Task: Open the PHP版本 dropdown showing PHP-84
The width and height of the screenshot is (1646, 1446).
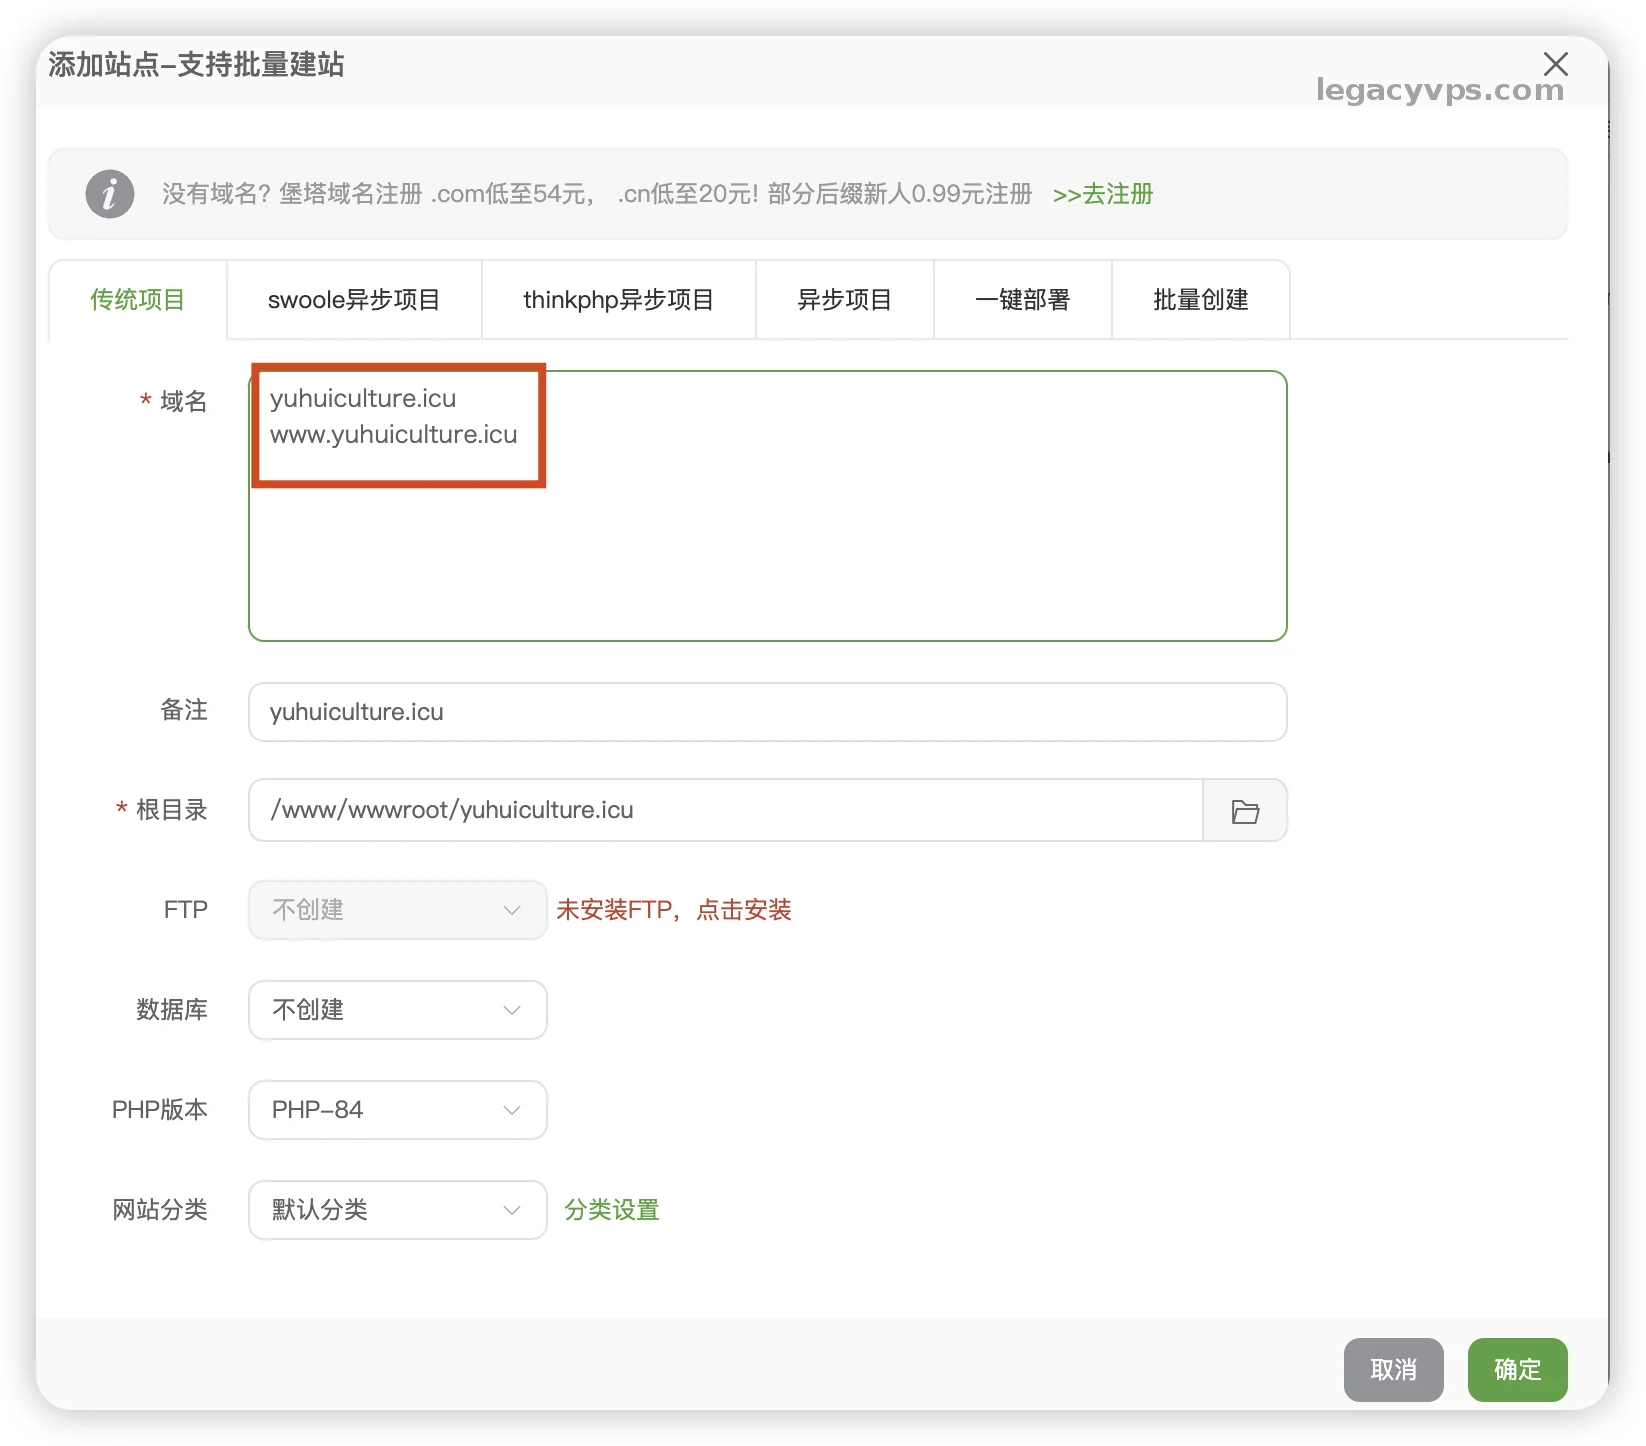Action: coord(397,1110)
